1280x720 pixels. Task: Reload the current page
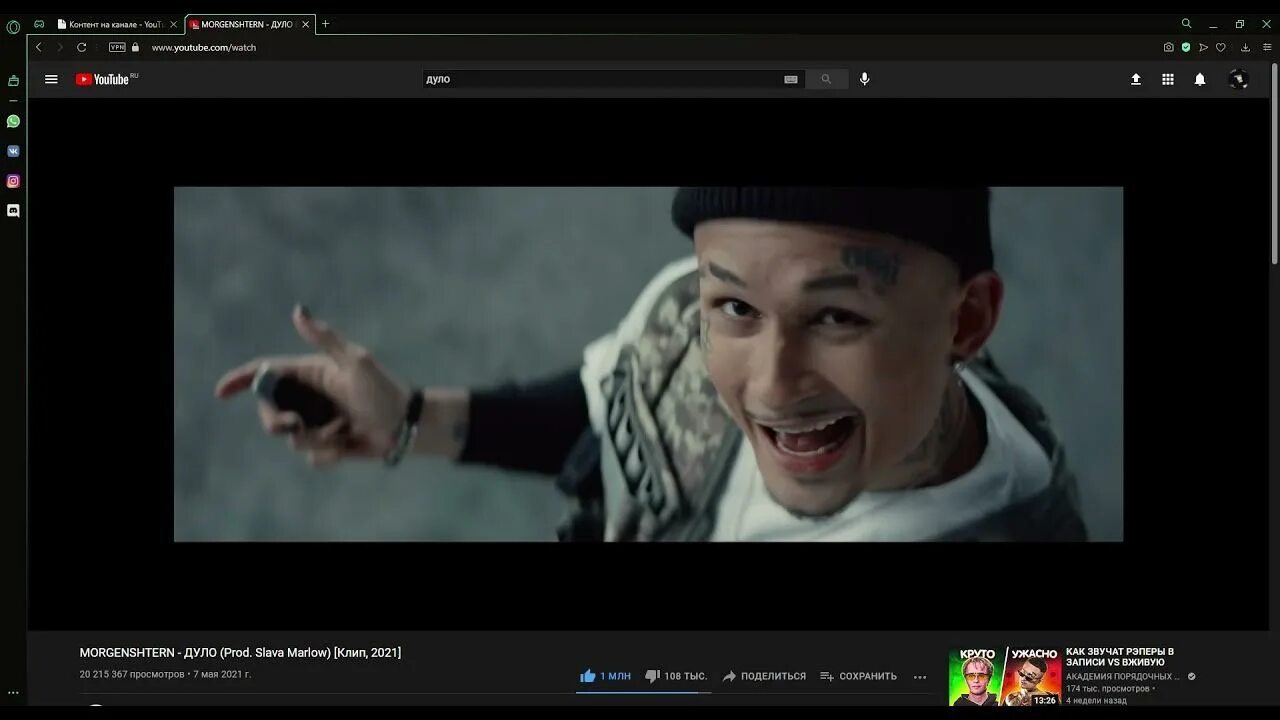coord(82,47)
